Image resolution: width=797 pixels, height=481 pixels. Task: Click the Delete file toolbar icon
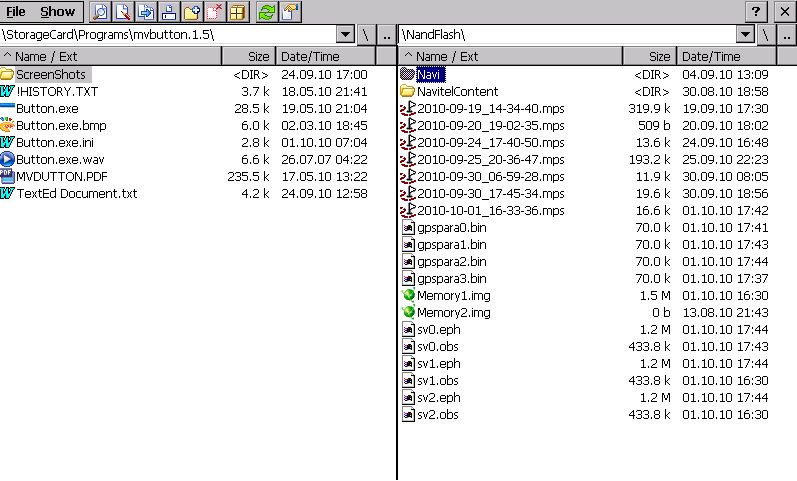point(214,12)
